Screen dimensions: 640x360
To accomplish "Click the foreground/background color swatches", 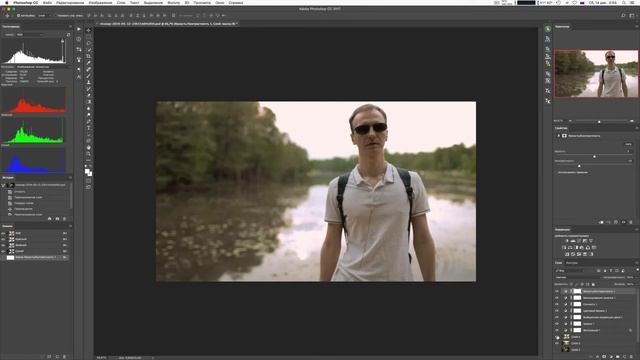I will [x=88, y=172].
